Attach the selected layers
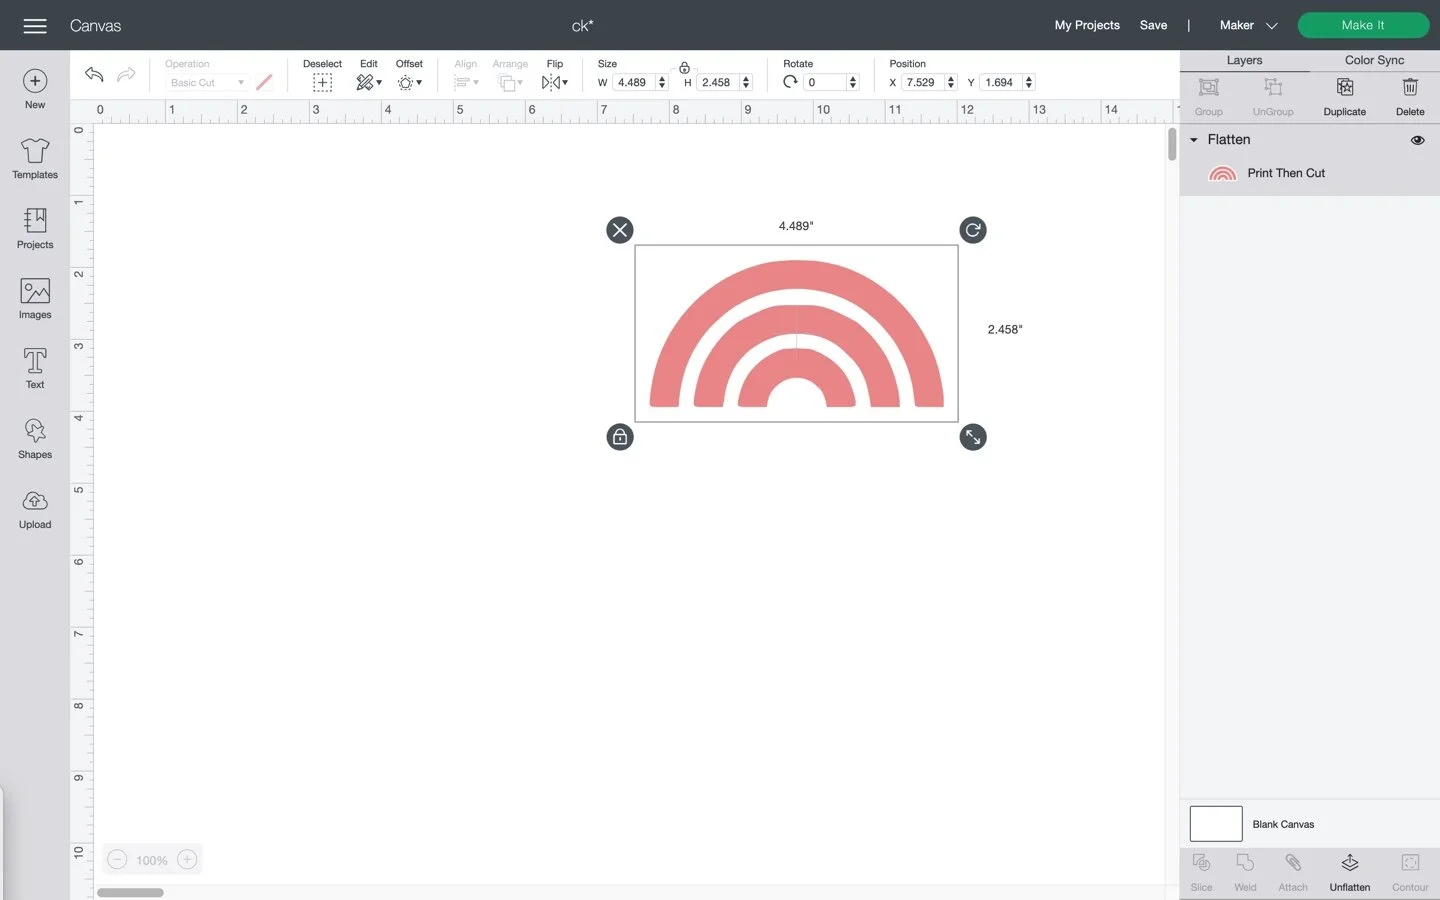 (1293, 870)
